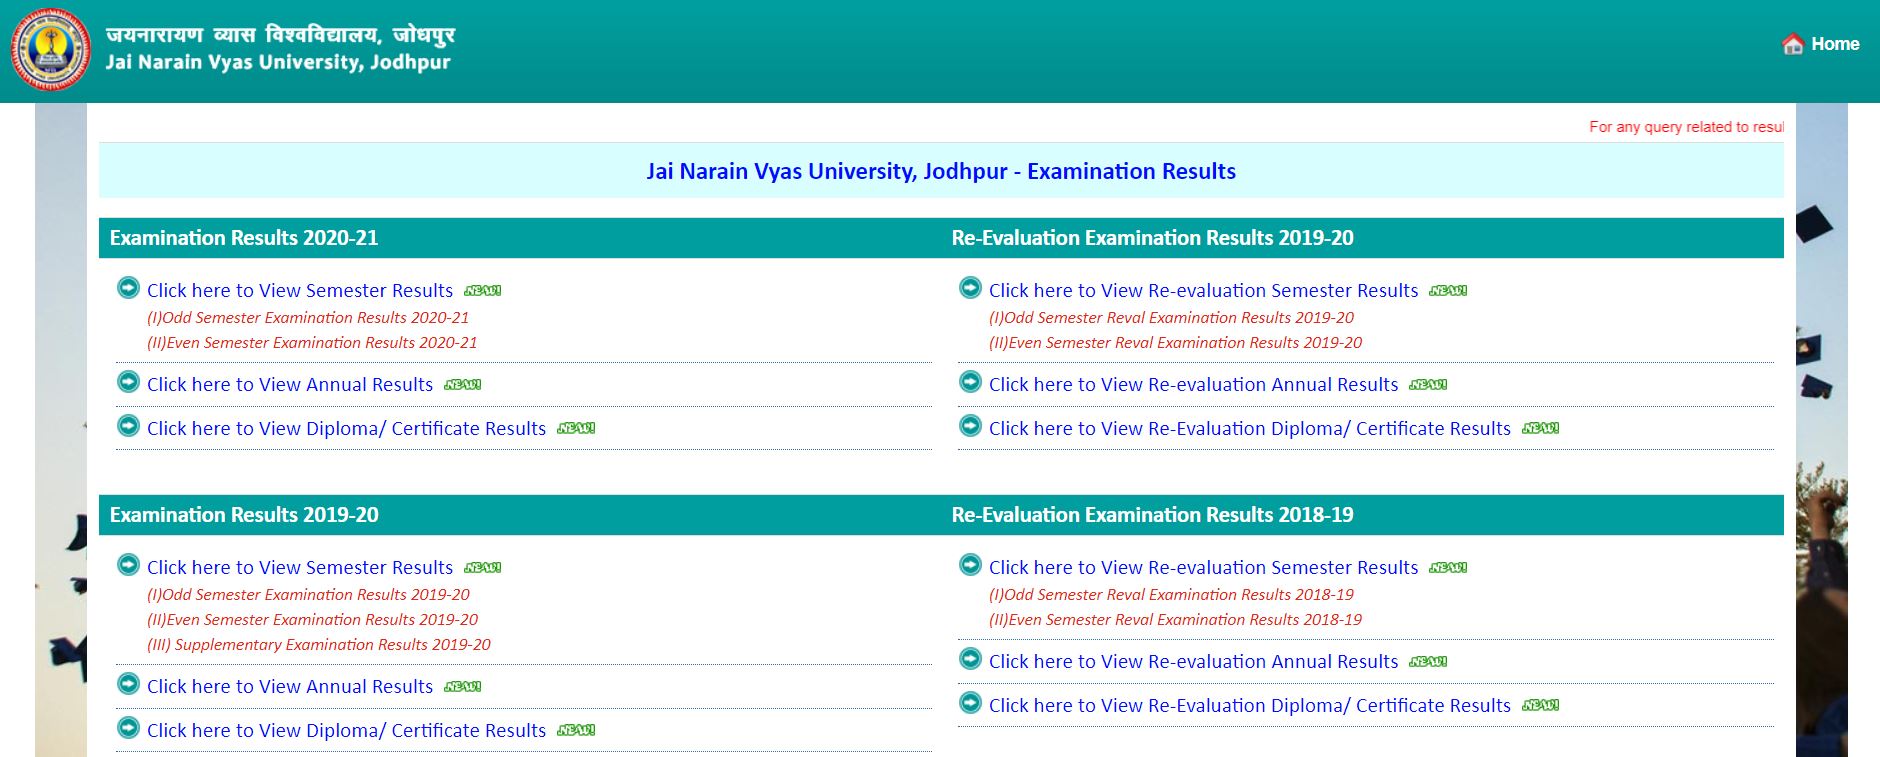1880x757 pixels.
Task: Click arrow icon beside 2020-21 Annual Results
Action: (128, 382)
